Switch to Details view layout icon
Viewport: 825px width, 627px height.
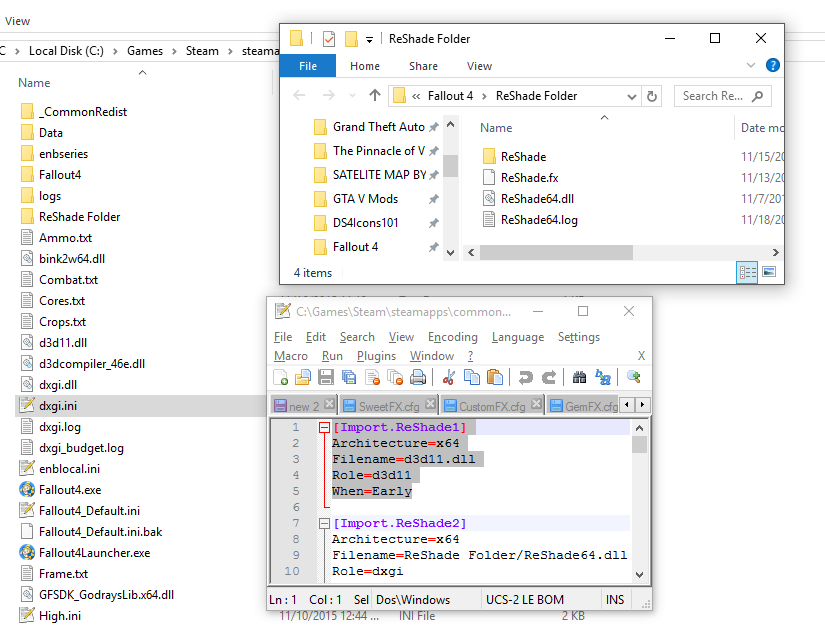[x=747, y=272]
